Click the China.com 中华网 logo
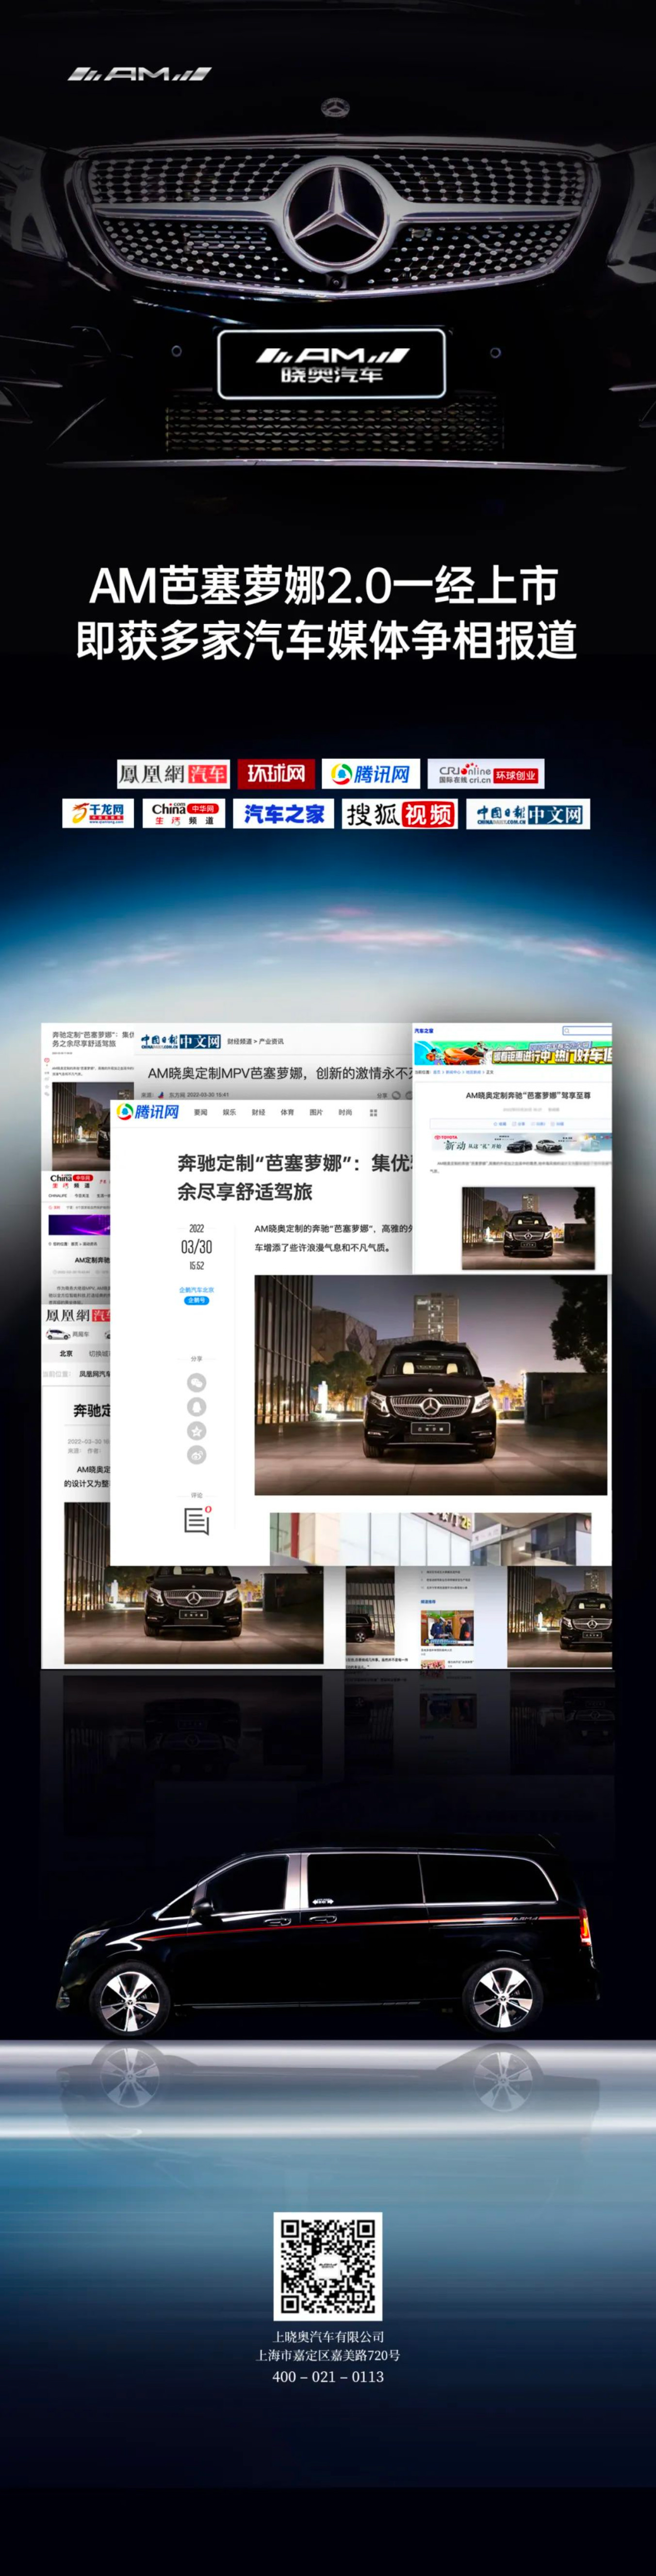This screenshot has height=2576, width=656. point(183,813)
